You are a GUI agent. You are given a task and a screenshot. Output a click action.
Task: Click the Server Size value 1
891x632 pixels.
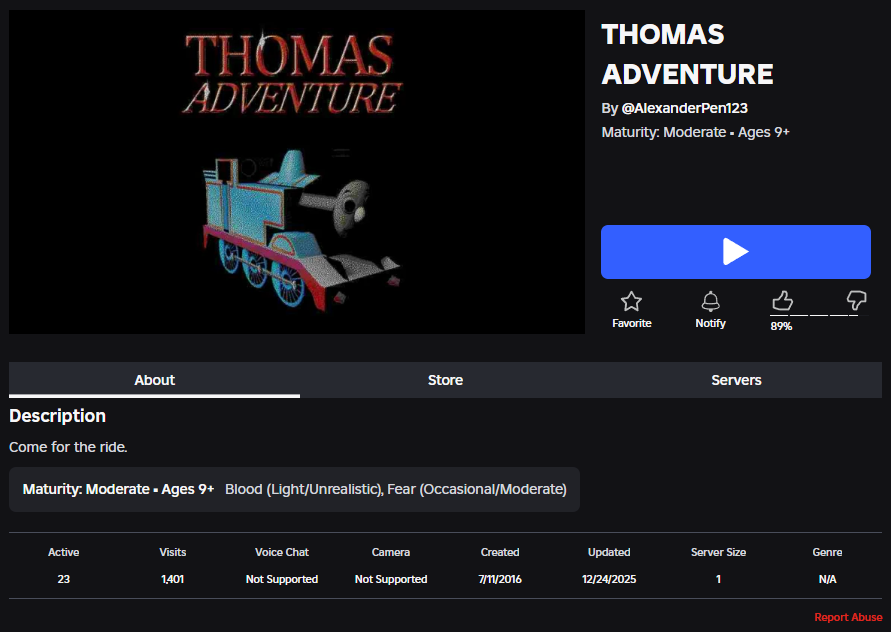(718, 579)
